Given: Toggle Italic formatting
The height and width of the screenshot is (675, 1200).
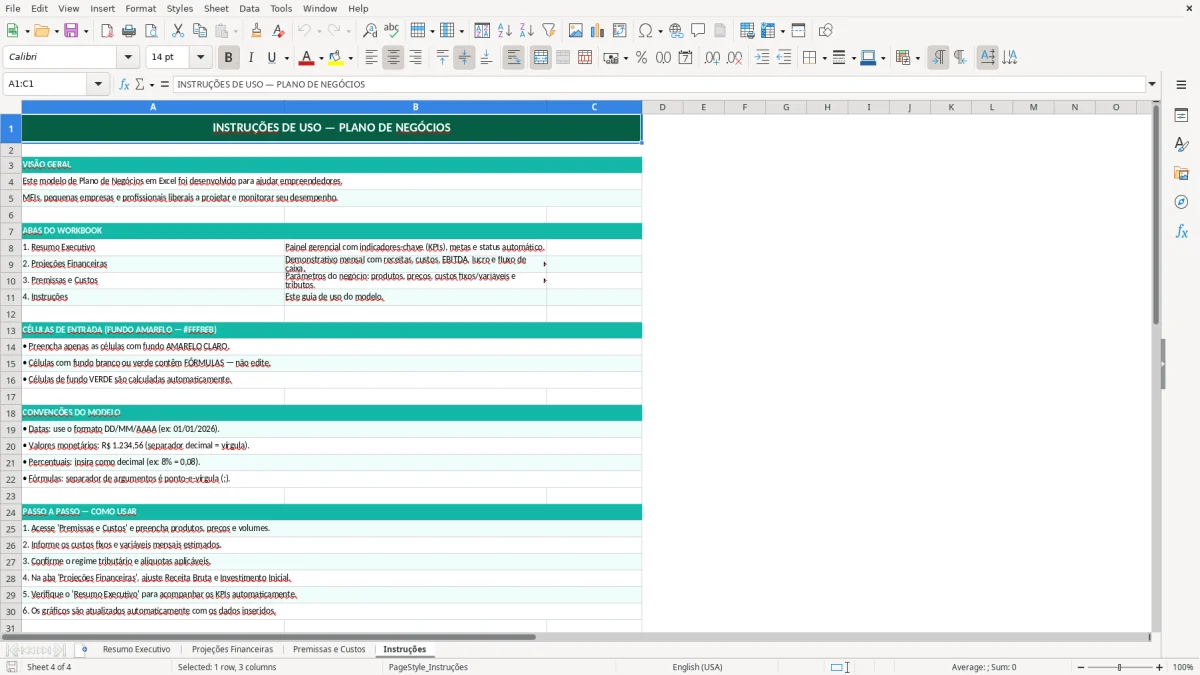Looking at the screenshot, I should click(x=250, y=58).
